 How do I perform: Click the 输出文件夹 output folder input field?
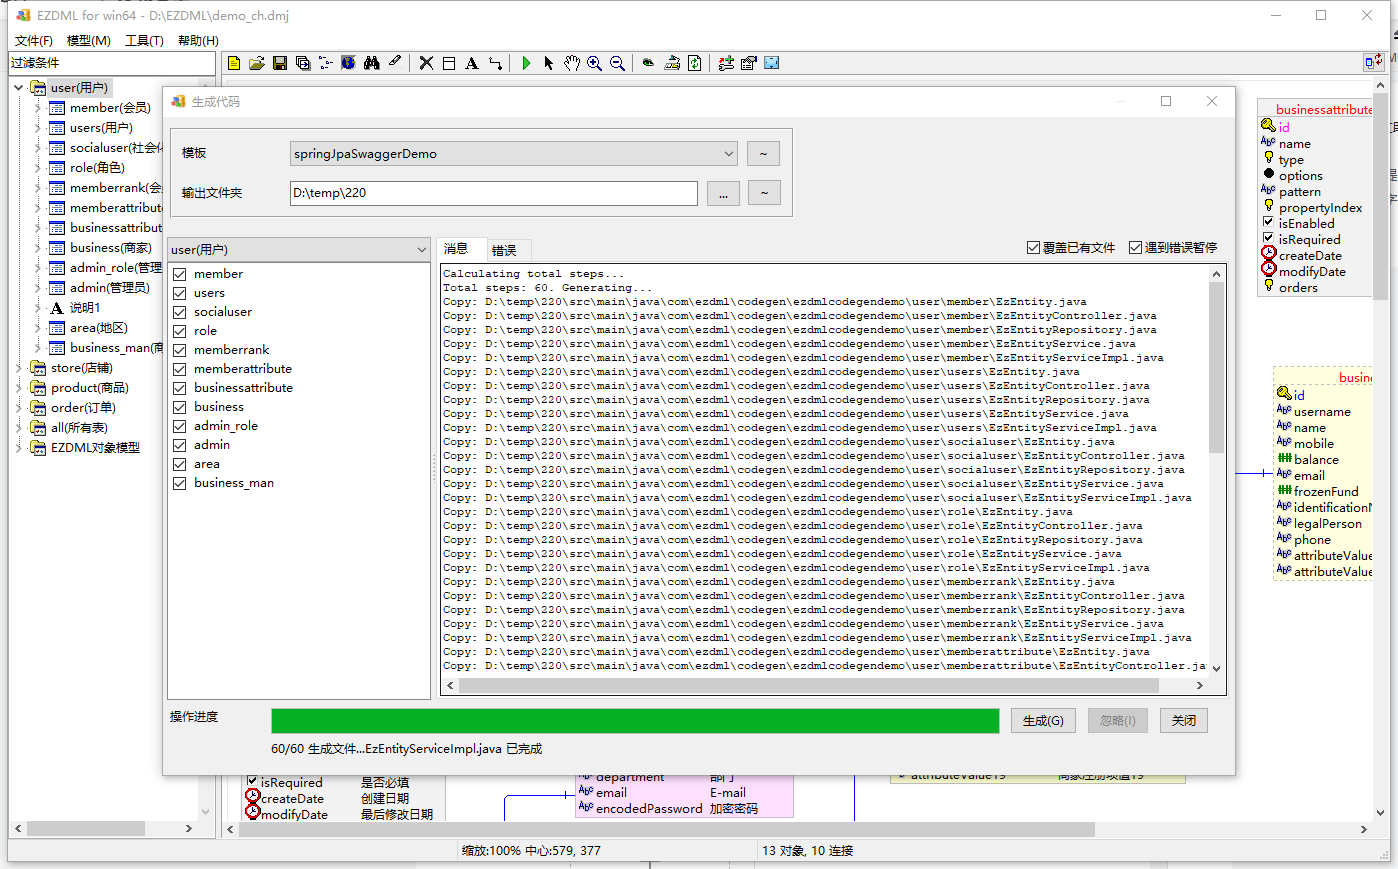coord(494,193)
